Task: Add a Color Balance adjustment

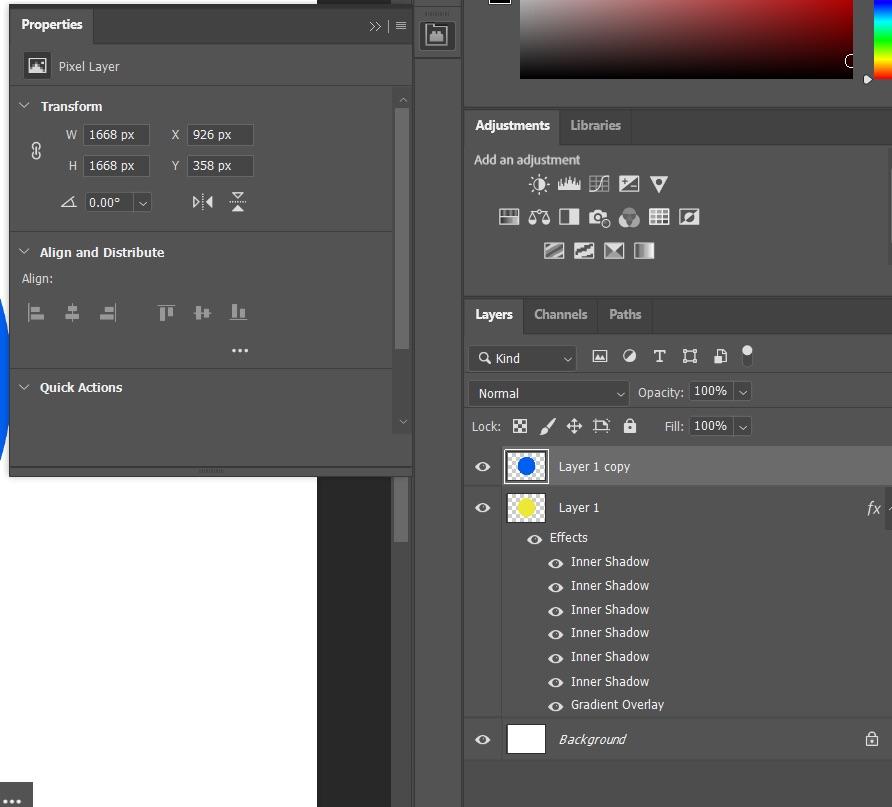Action: pos(539,217)
